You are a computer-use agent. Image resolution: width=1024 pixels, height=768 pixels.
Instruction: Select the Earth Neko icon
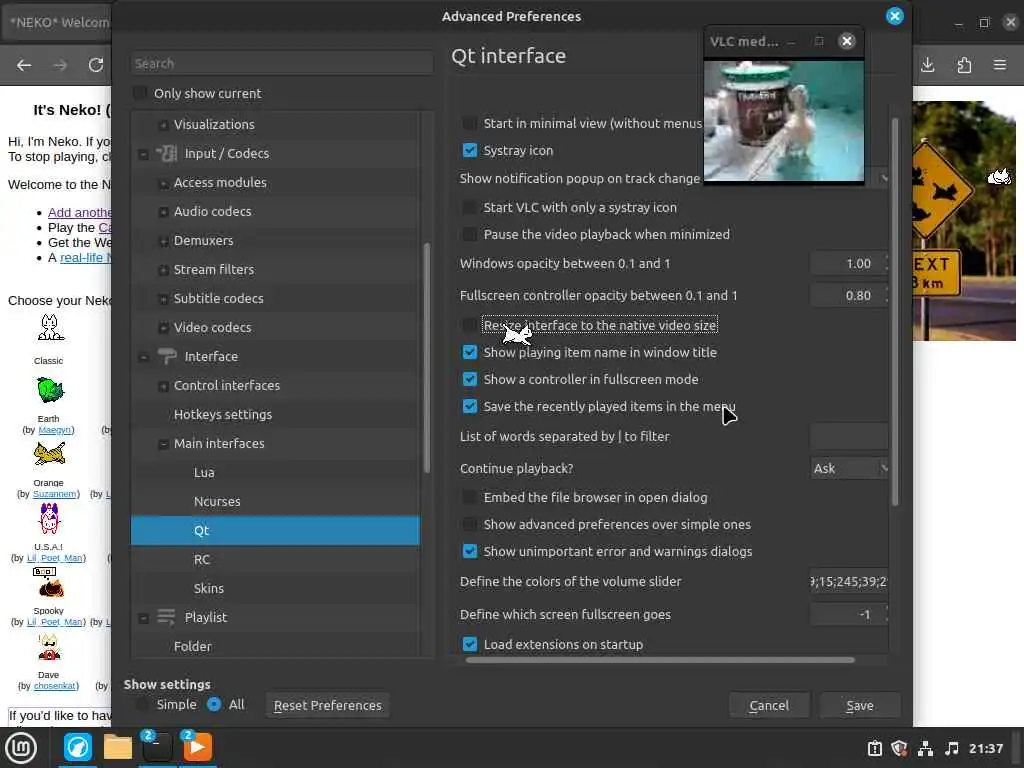50,391
